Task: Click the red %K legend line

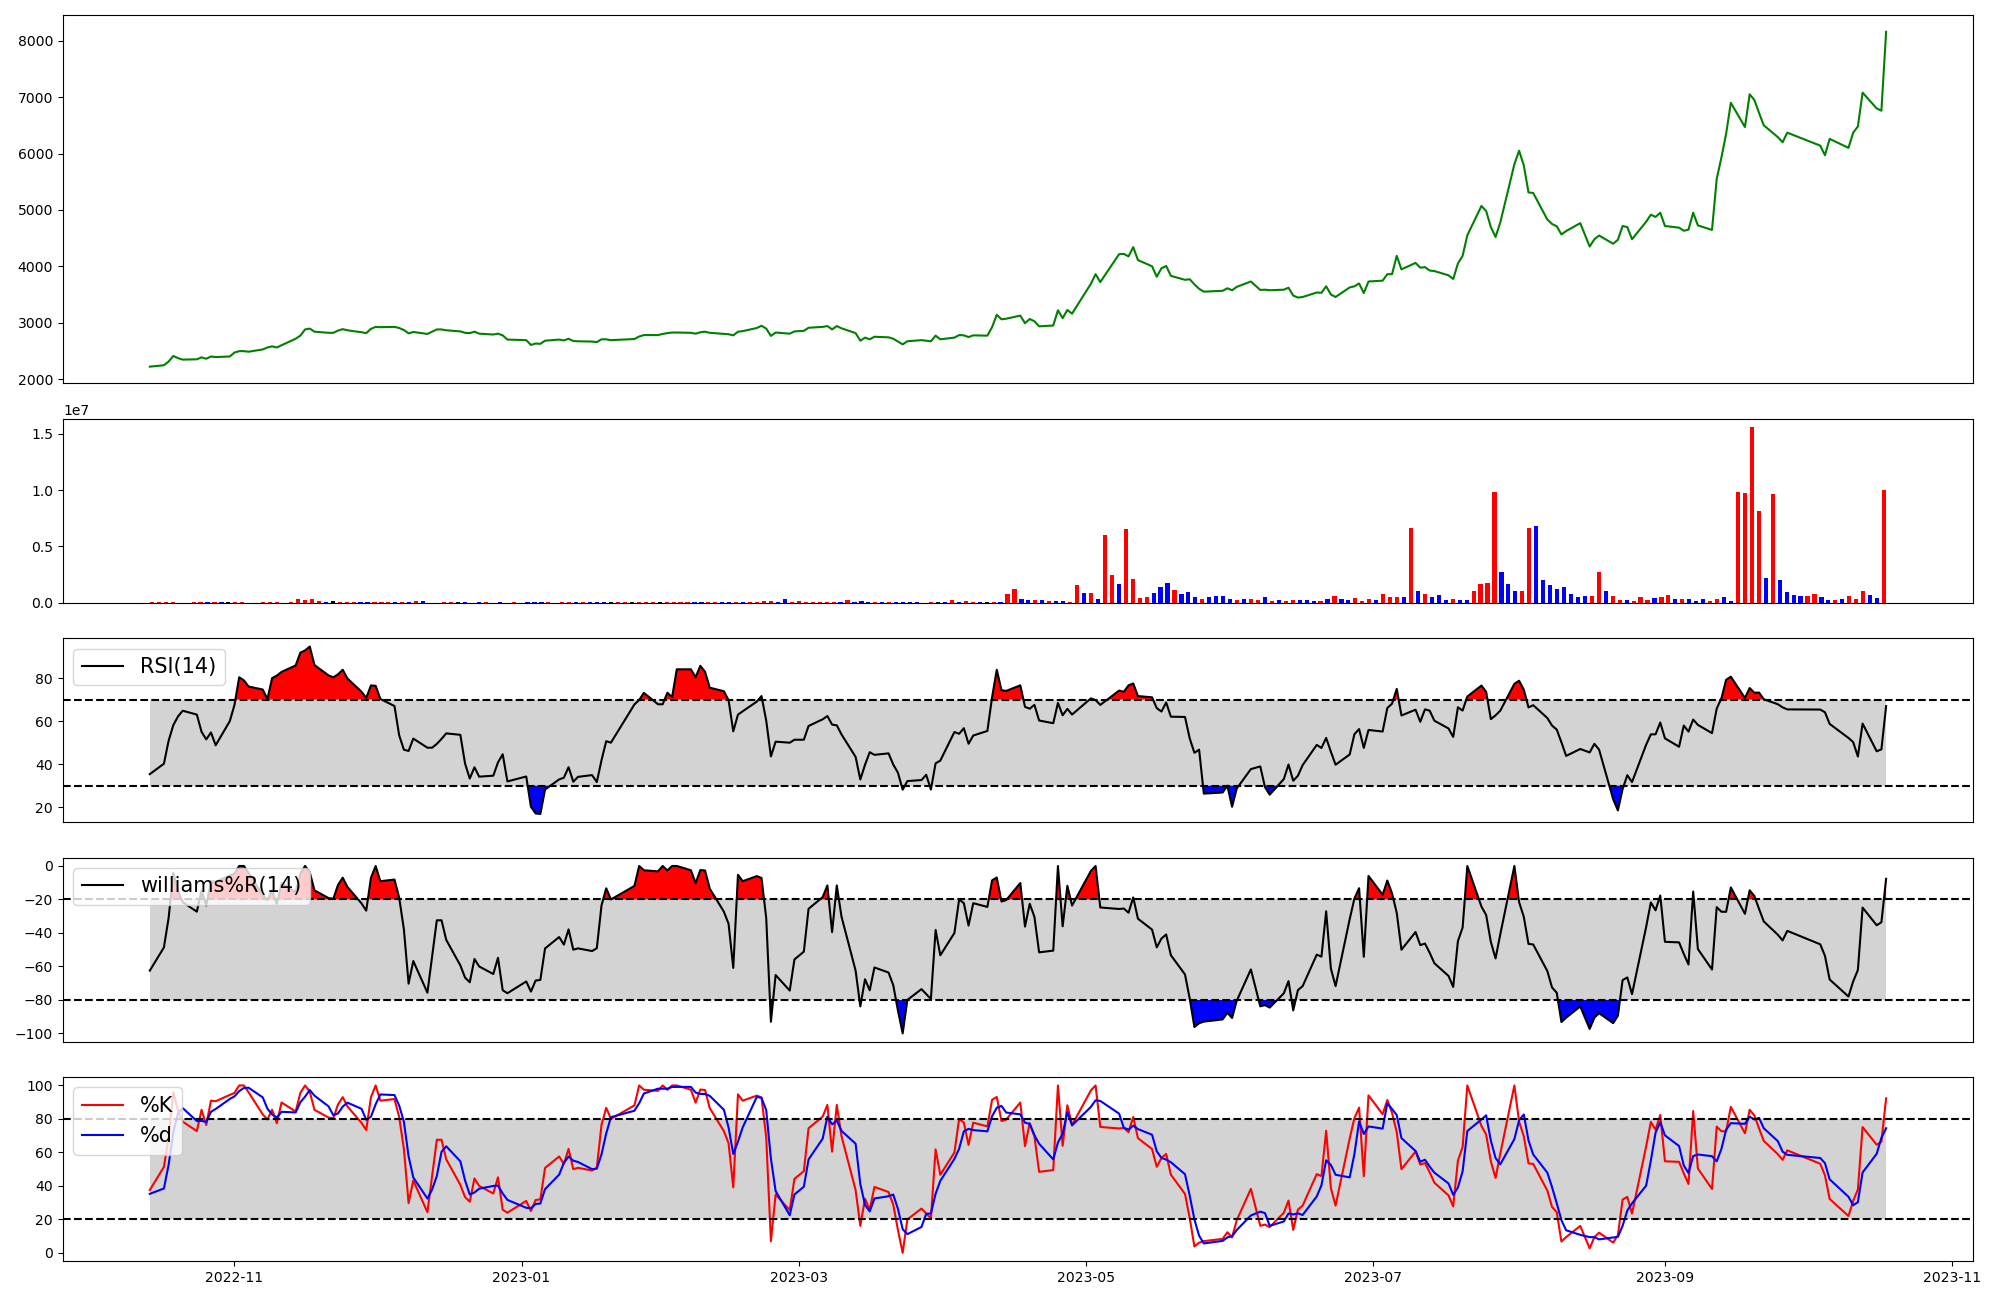Action: 102,1105
